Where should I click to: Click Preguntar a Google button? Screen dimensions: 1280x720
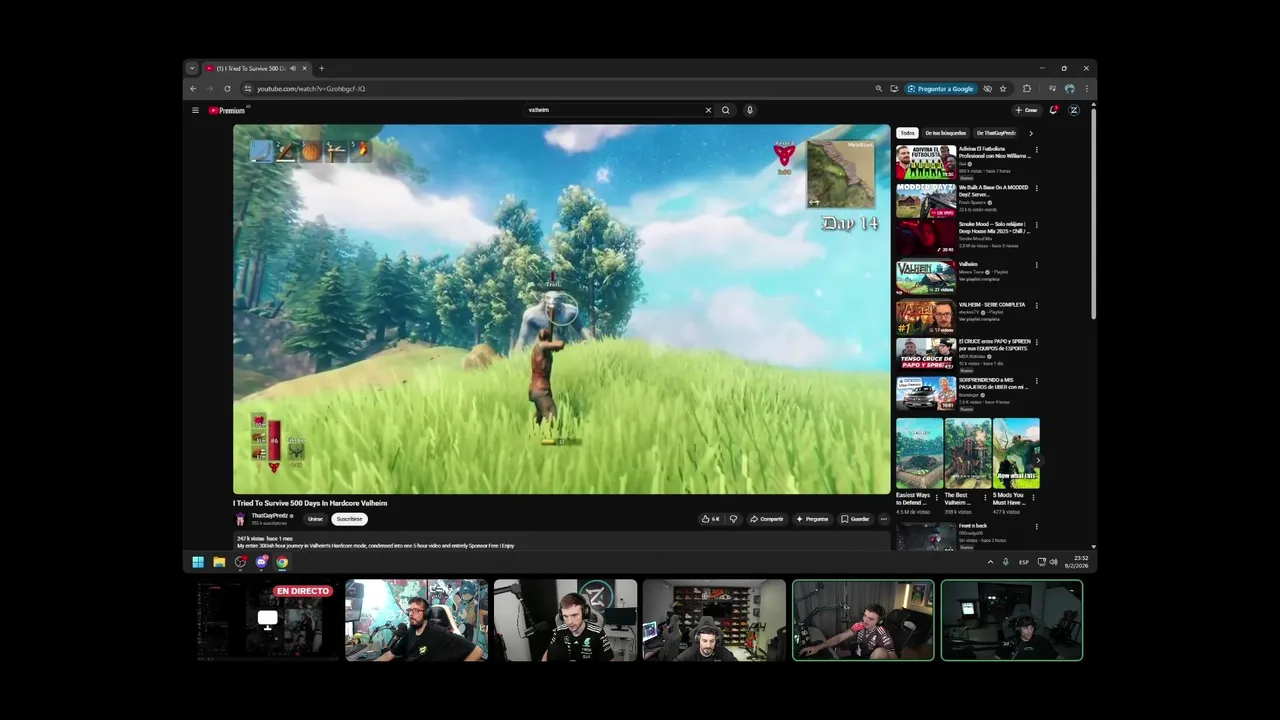[941, 88]
